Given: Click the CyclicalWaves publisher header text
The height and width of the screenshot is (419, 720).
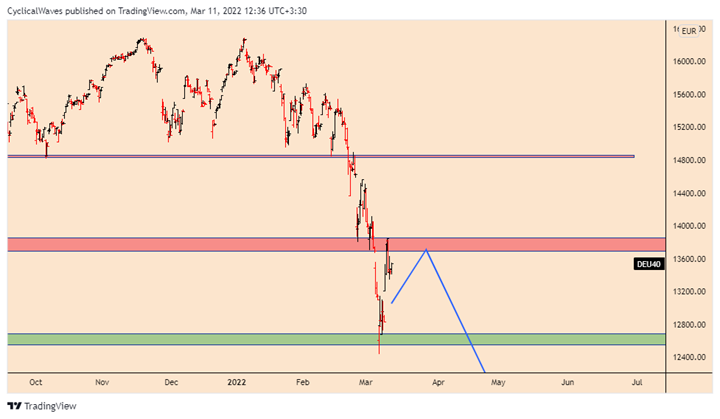Looking at the screenshot, I should (157, 11).
